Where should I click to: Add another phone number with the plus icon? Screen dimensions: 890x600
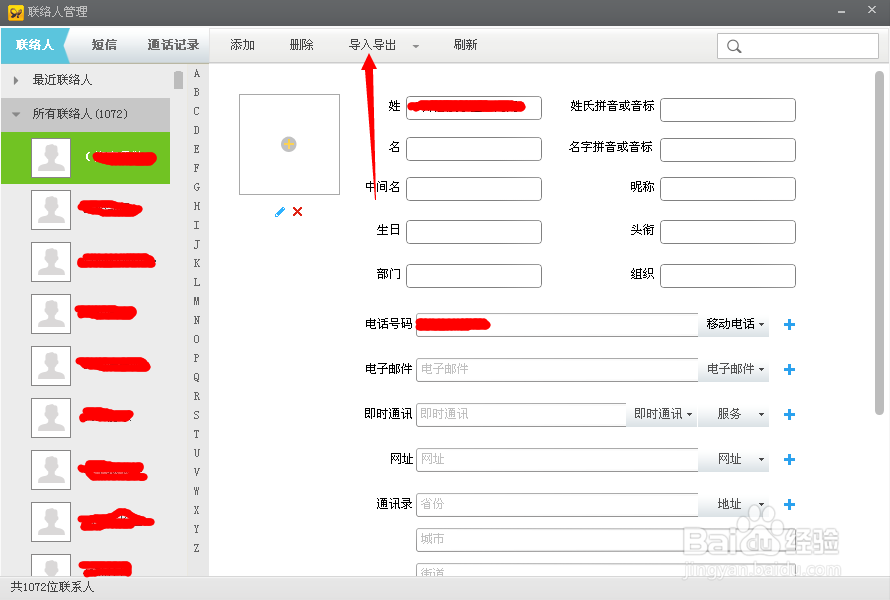pyautogui.click(x=789, y=324)
